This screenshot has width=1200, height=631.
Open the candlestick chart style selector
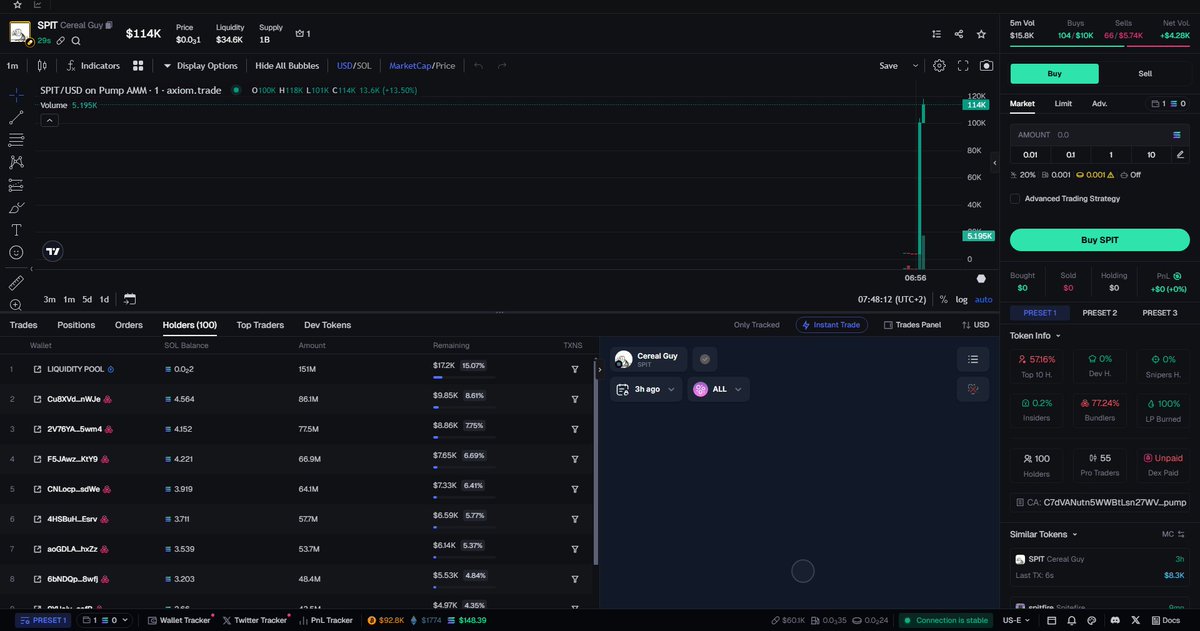pyautogui.click(x=41, y=66)
